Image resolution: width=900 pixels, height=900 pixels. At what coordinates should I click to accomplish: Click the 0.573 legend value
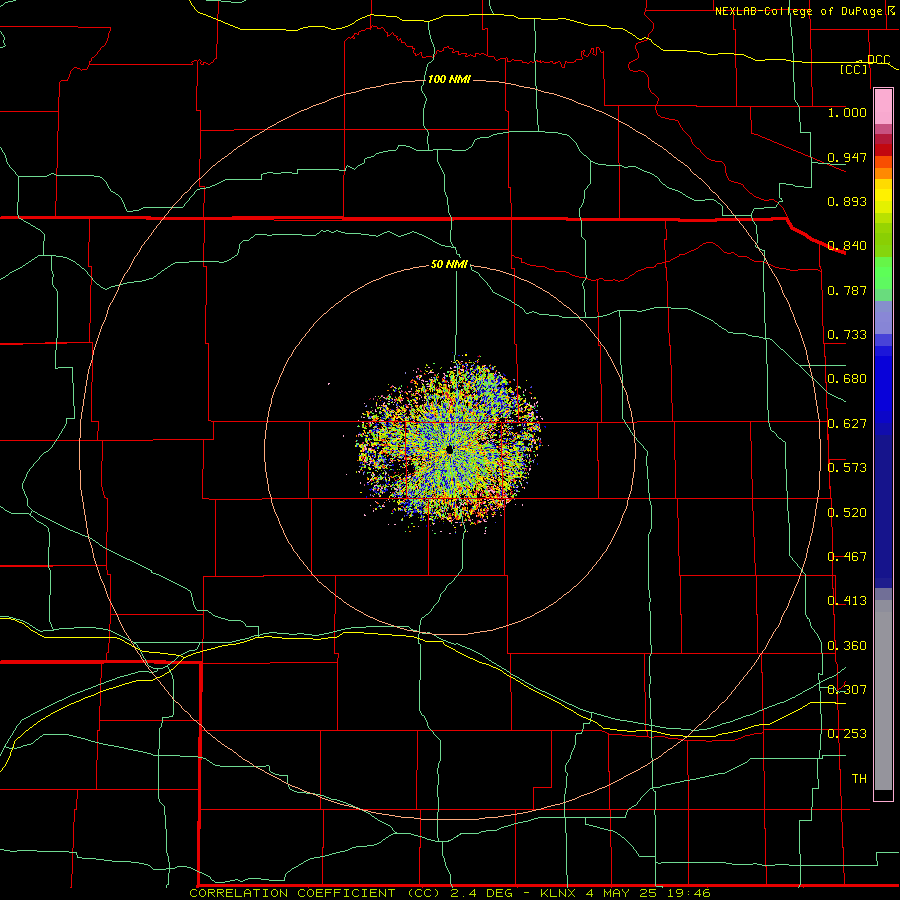coord(847,468)
